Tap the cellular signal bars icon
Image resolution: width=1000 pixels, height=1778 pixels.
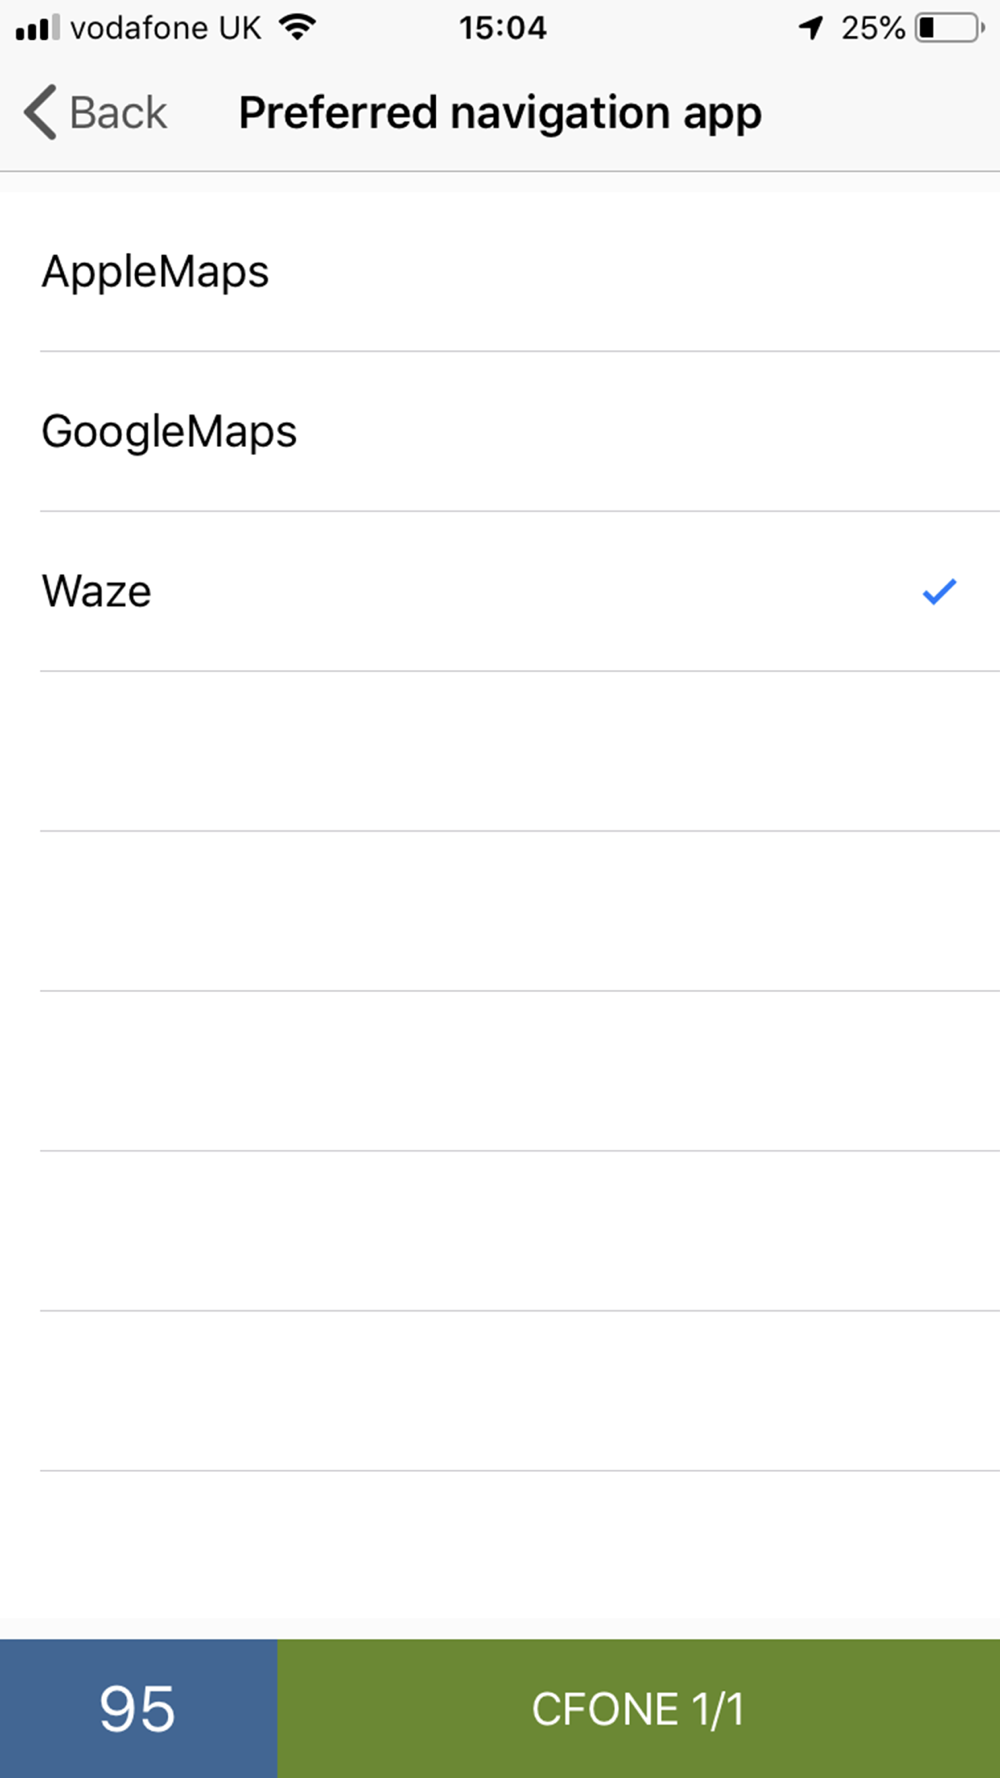38,28
